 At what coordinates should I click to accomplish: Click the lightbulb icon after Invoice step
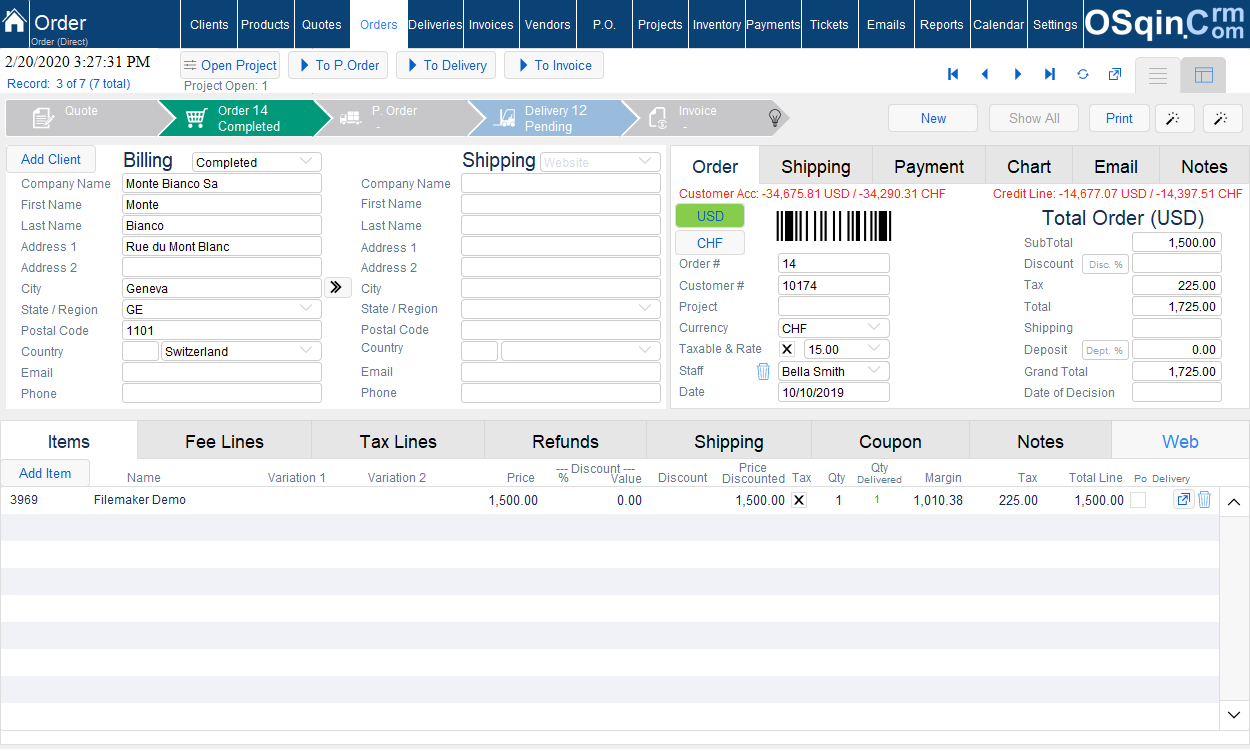(774, 118)
